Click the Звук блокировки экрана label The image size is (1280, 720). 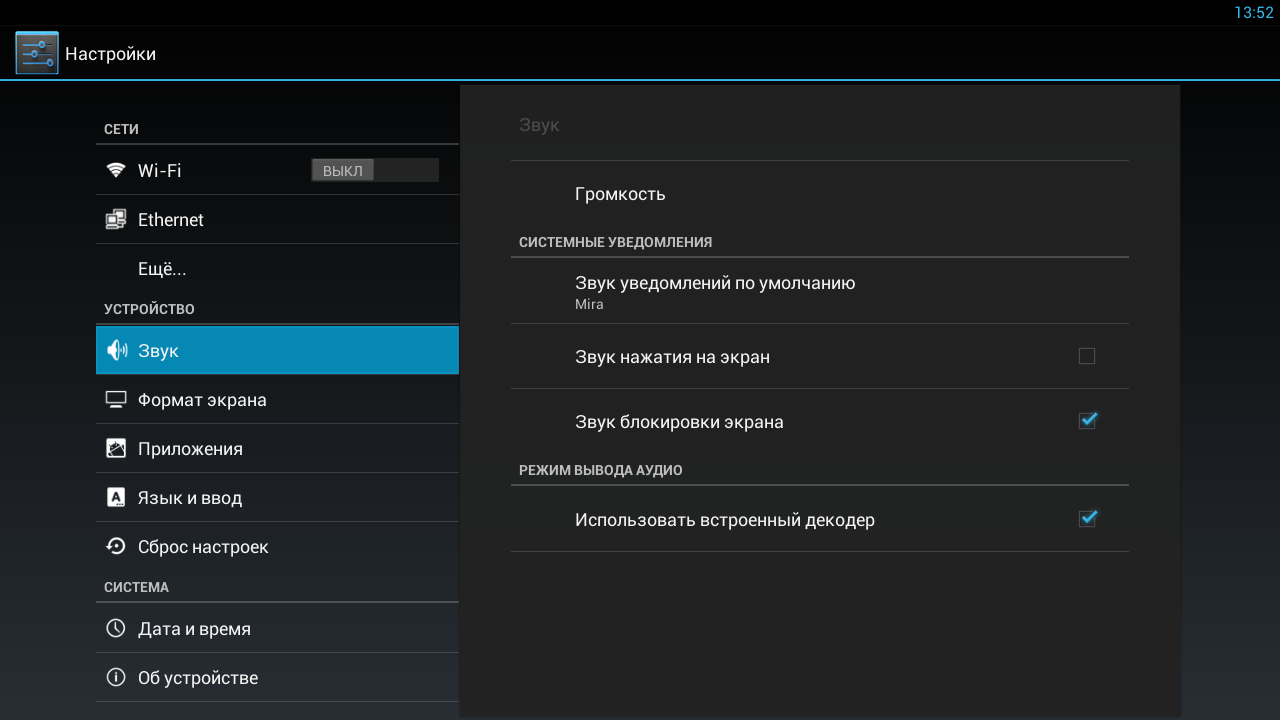tap(679, 422)
